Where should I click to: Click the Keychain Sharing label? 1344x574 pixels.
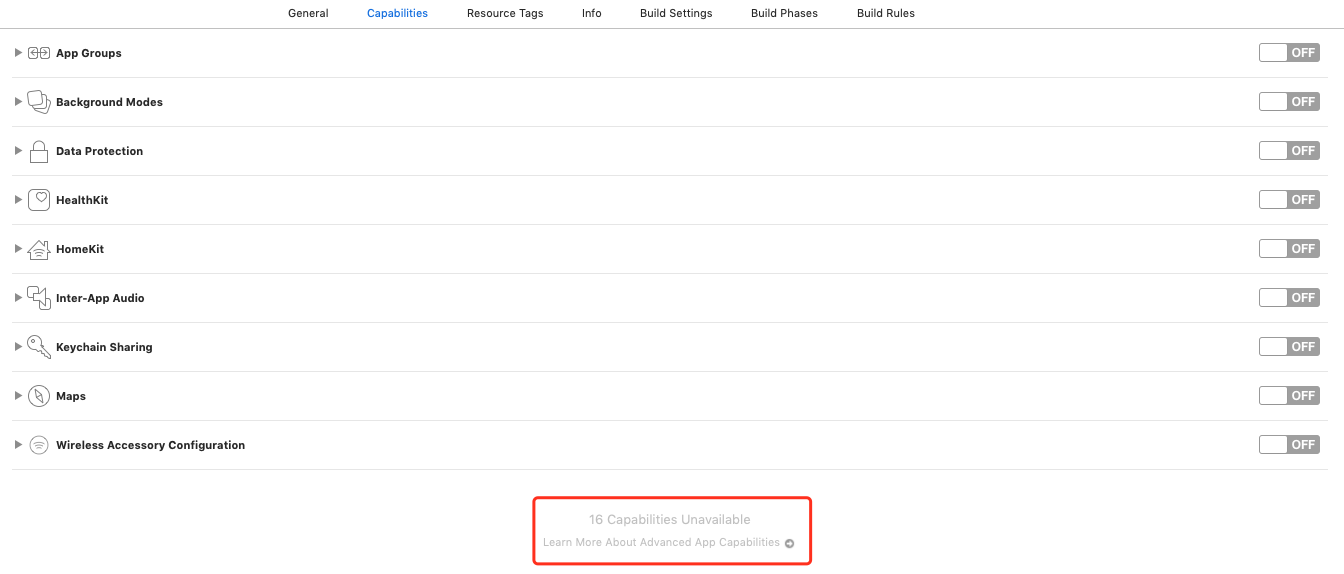[104, 347]
